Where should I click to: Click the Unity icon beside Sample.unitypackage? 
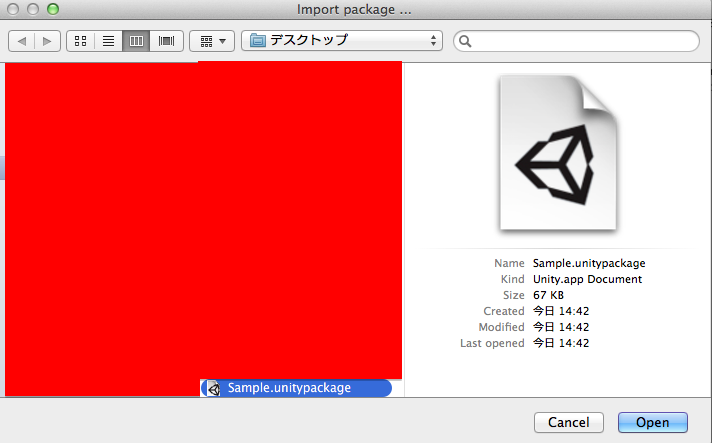(214, 389)
